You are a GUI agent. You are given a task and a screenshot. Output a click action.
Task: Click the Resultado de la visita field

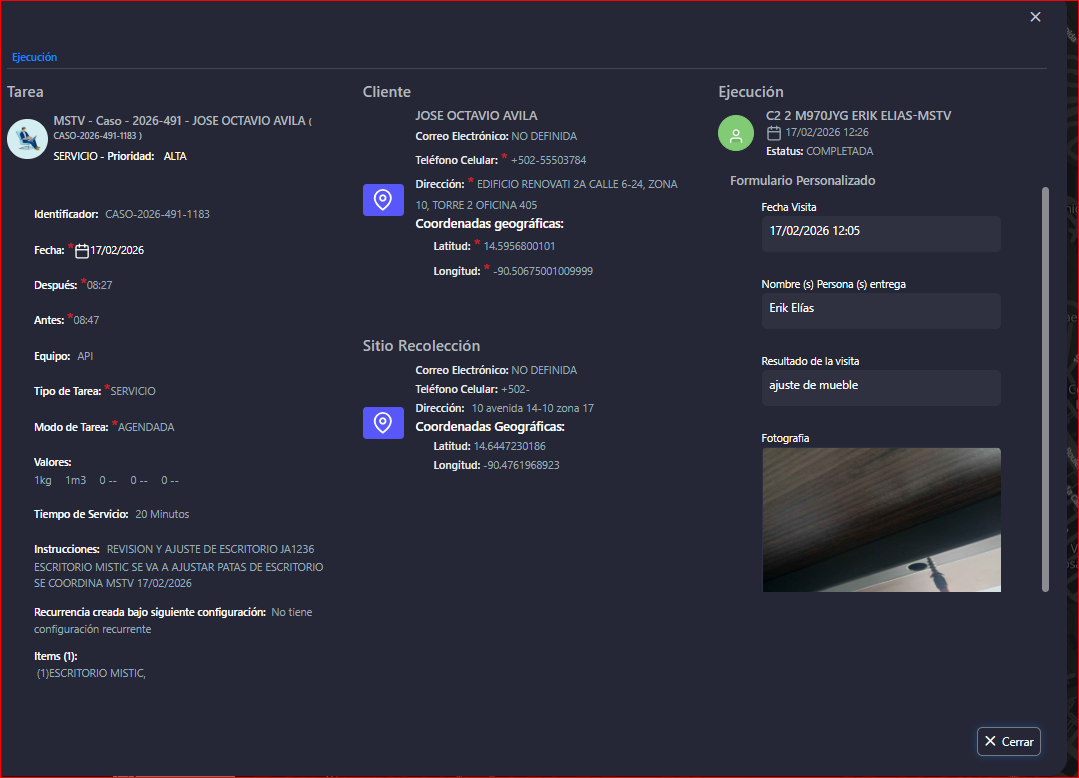pos(880,386)
